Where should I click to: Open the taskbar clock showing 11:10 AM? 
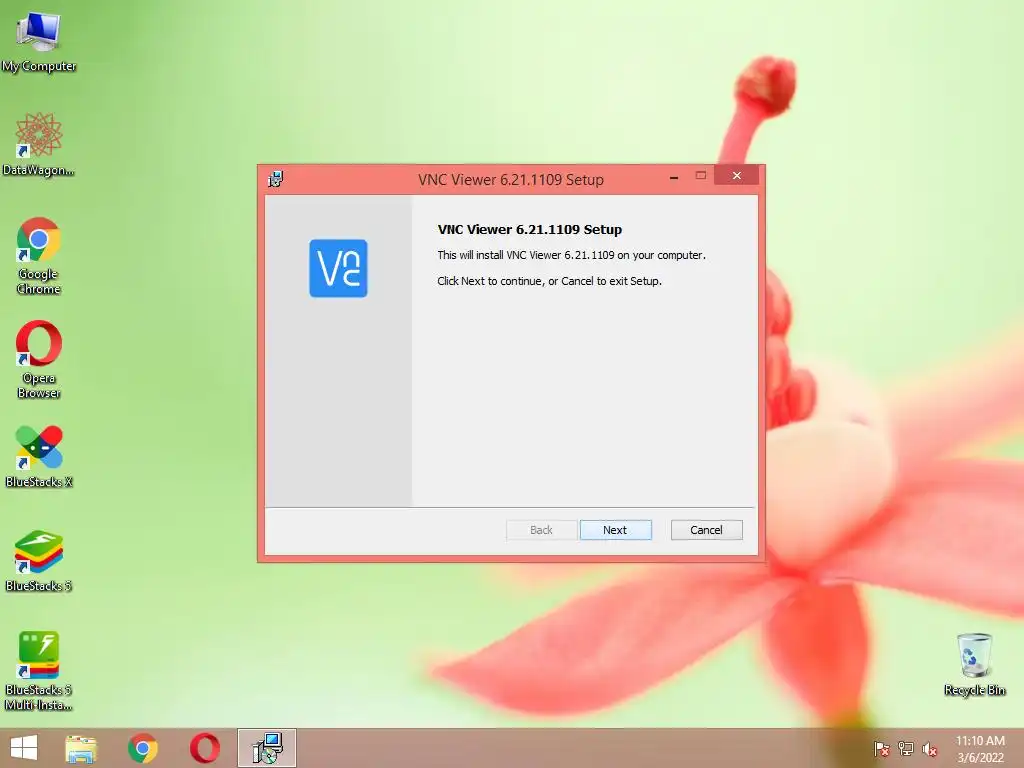980,748
